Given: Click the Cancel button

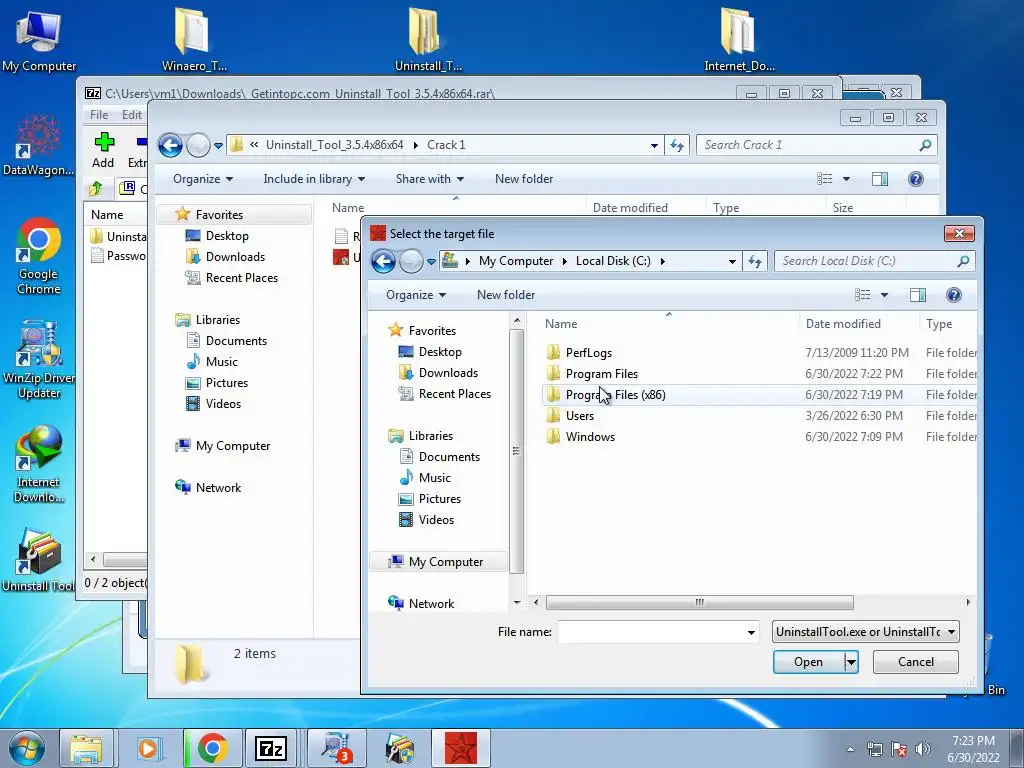Looking at the screenshot, I should tap(916, 662).
